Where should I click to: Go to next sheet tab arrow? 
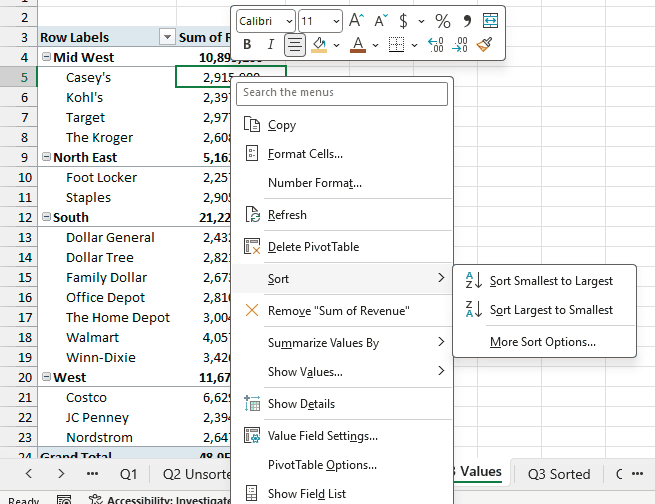click(61, 474)
